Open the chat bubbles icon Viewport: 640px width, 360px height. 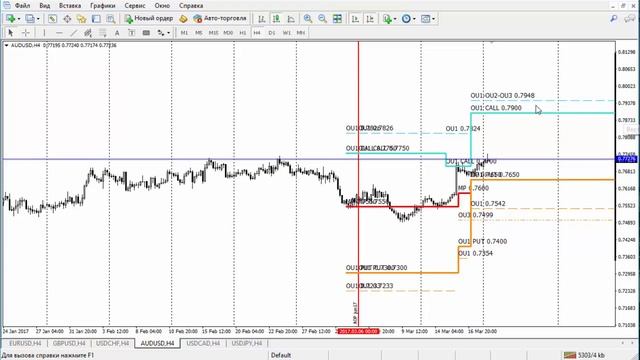(x=629, y=18)
